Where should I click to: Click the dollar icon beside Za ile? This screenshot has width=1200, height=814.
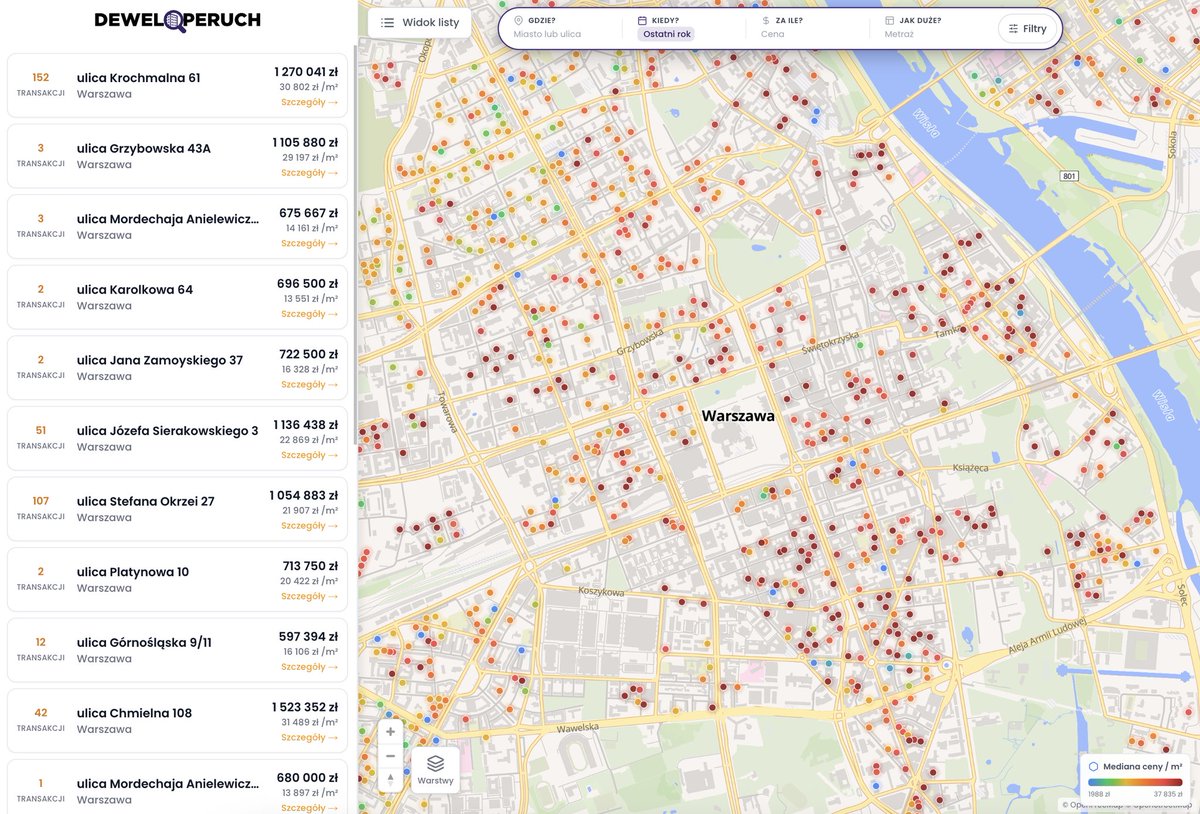[766, 20]
